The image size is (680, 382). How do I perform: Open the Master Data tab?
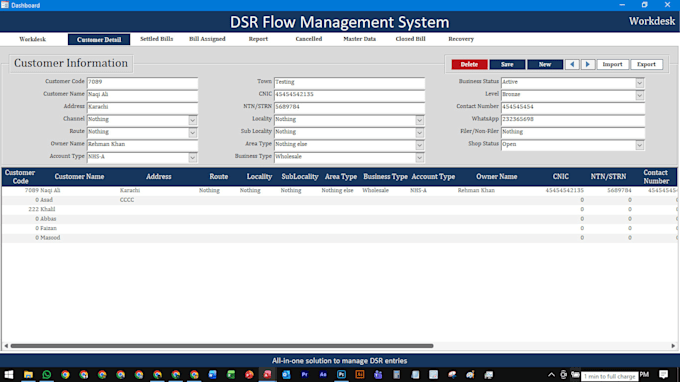click(x=360, y=39)
